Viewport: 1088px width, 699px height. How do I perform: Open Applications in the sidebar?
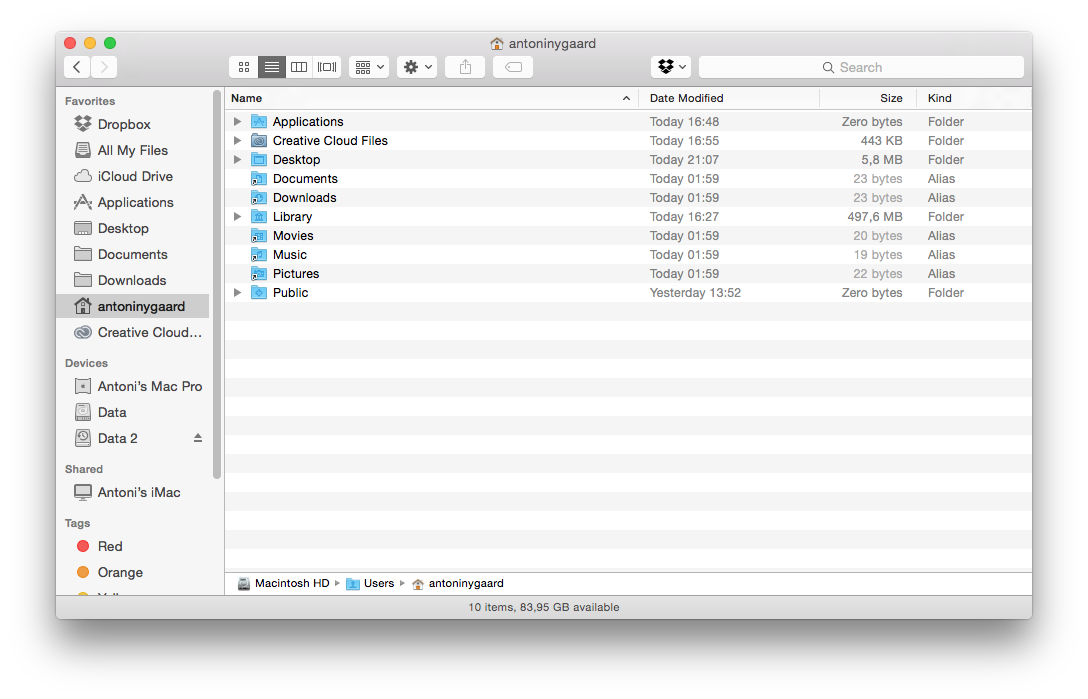click(x=133, y=203)
